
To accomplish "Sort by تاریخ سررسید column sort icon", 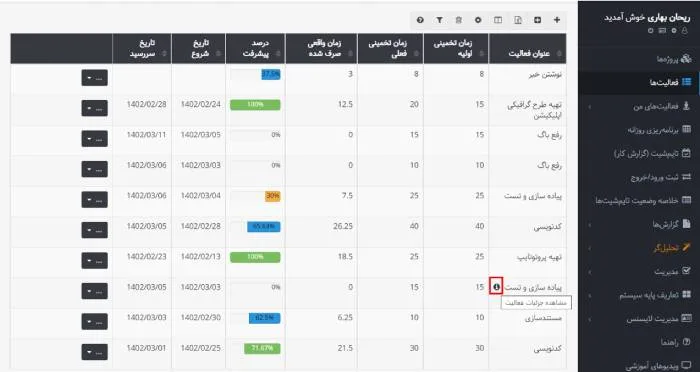I will [164, 54].
